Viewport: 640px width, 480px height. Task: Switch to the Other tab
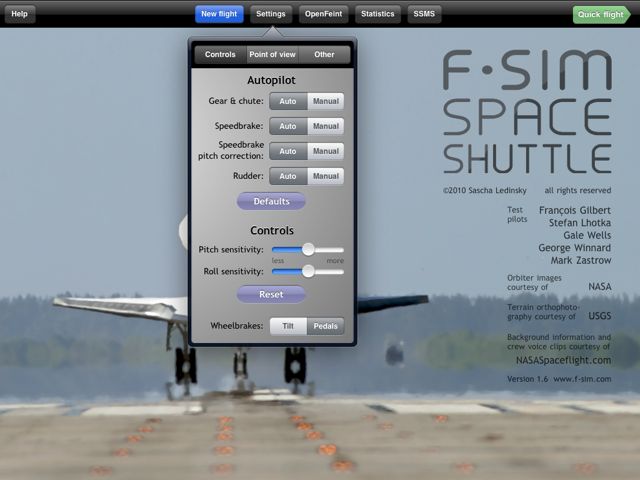pos(324,55)
